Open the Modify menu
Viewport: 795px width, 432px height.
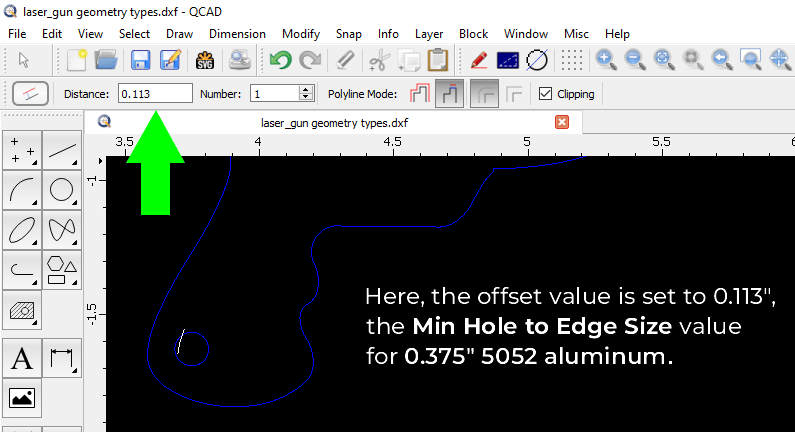[301, 34]
